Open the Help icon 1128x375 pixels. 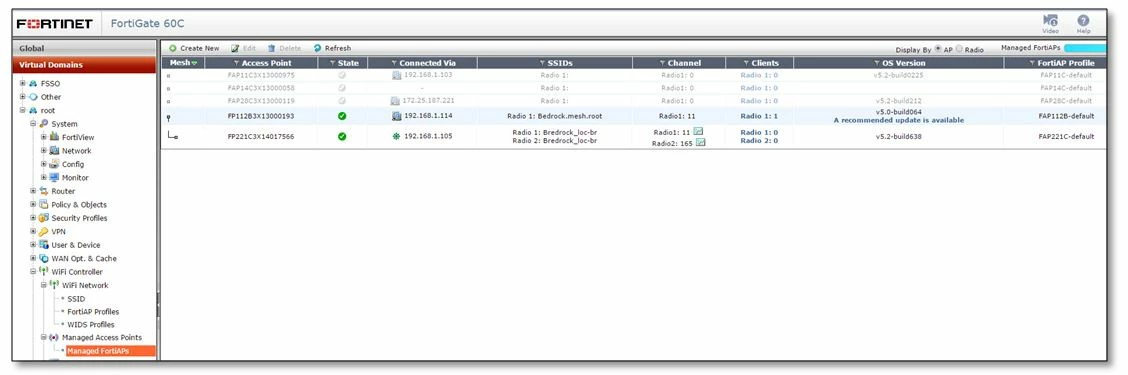pyautogui.click(x=1083, y=20)
